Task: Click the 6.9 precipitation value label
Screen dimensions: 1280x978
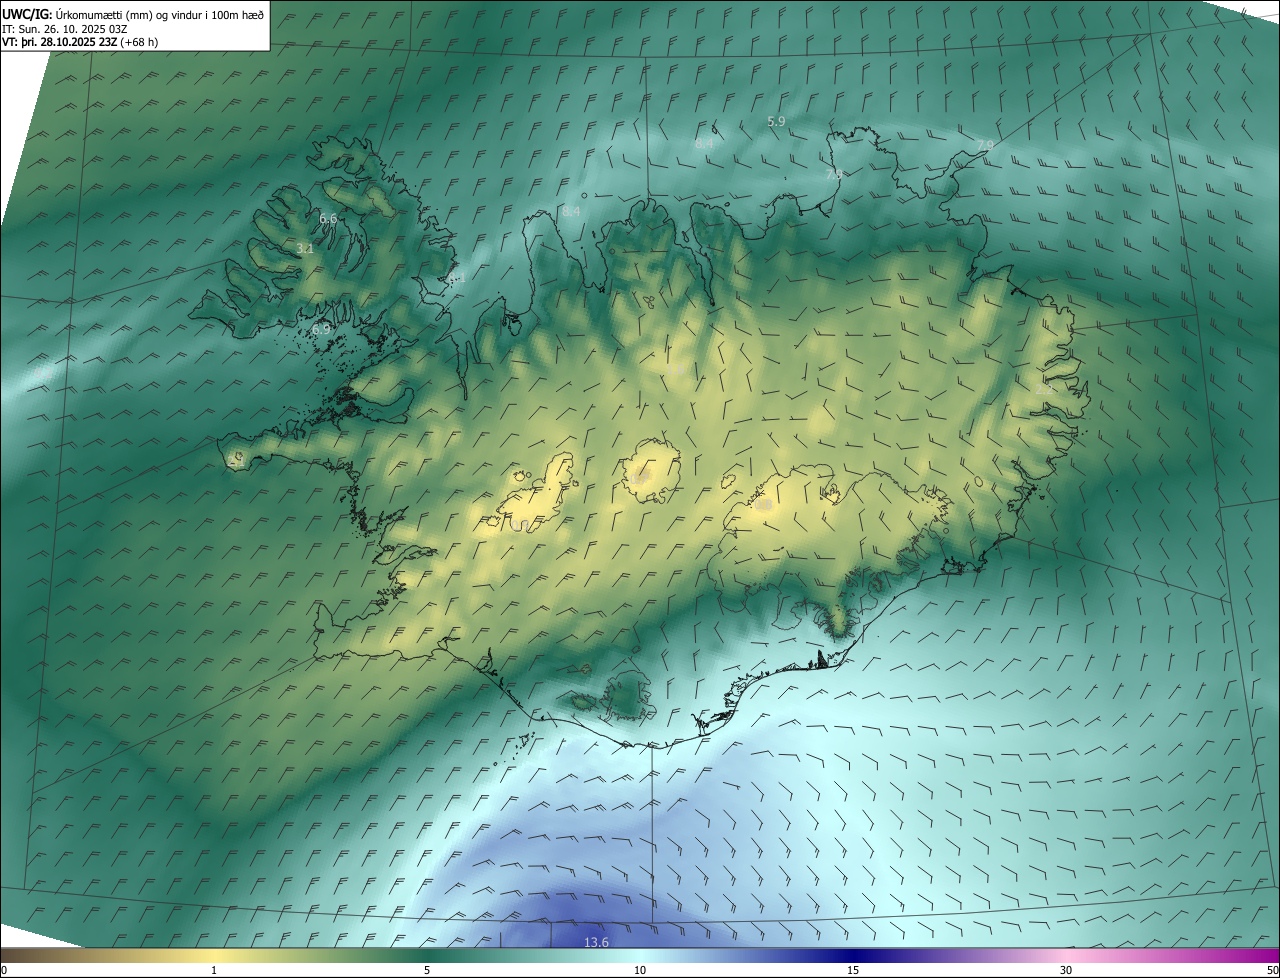Action: click(321, 329)
